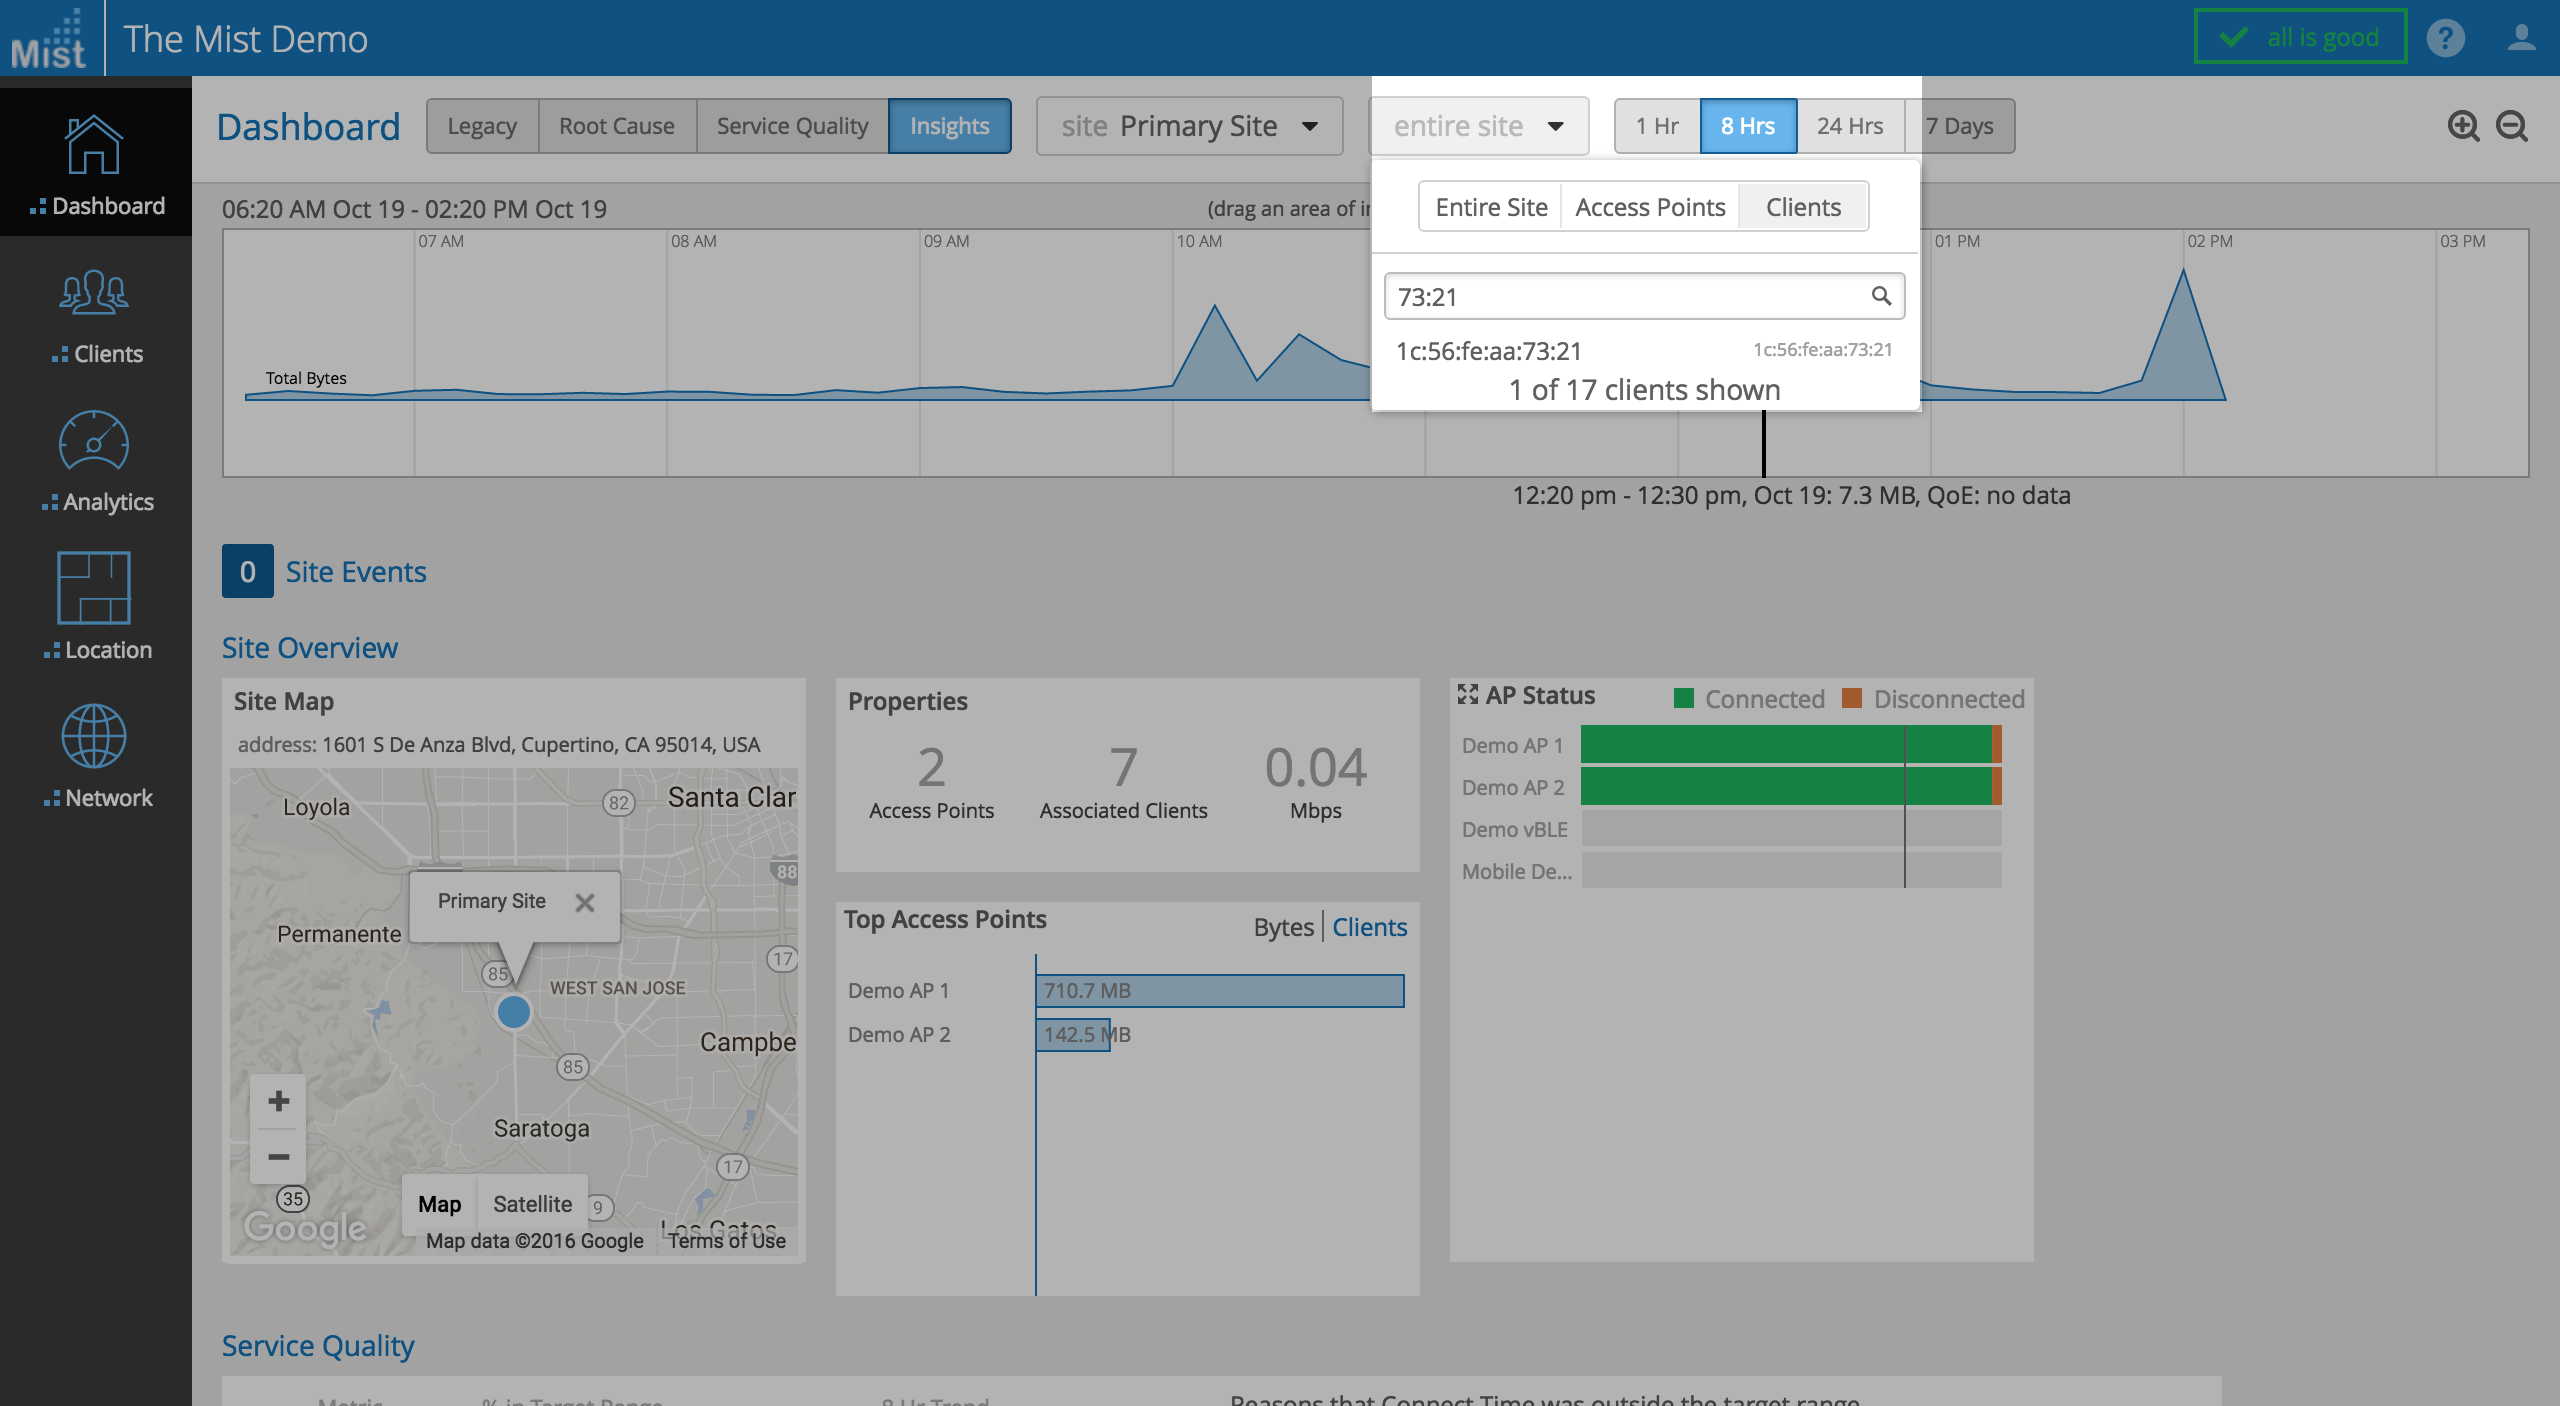
Task: Select the Access Points scope tab
Action: pyautogui.click(x=1650, y=207)
